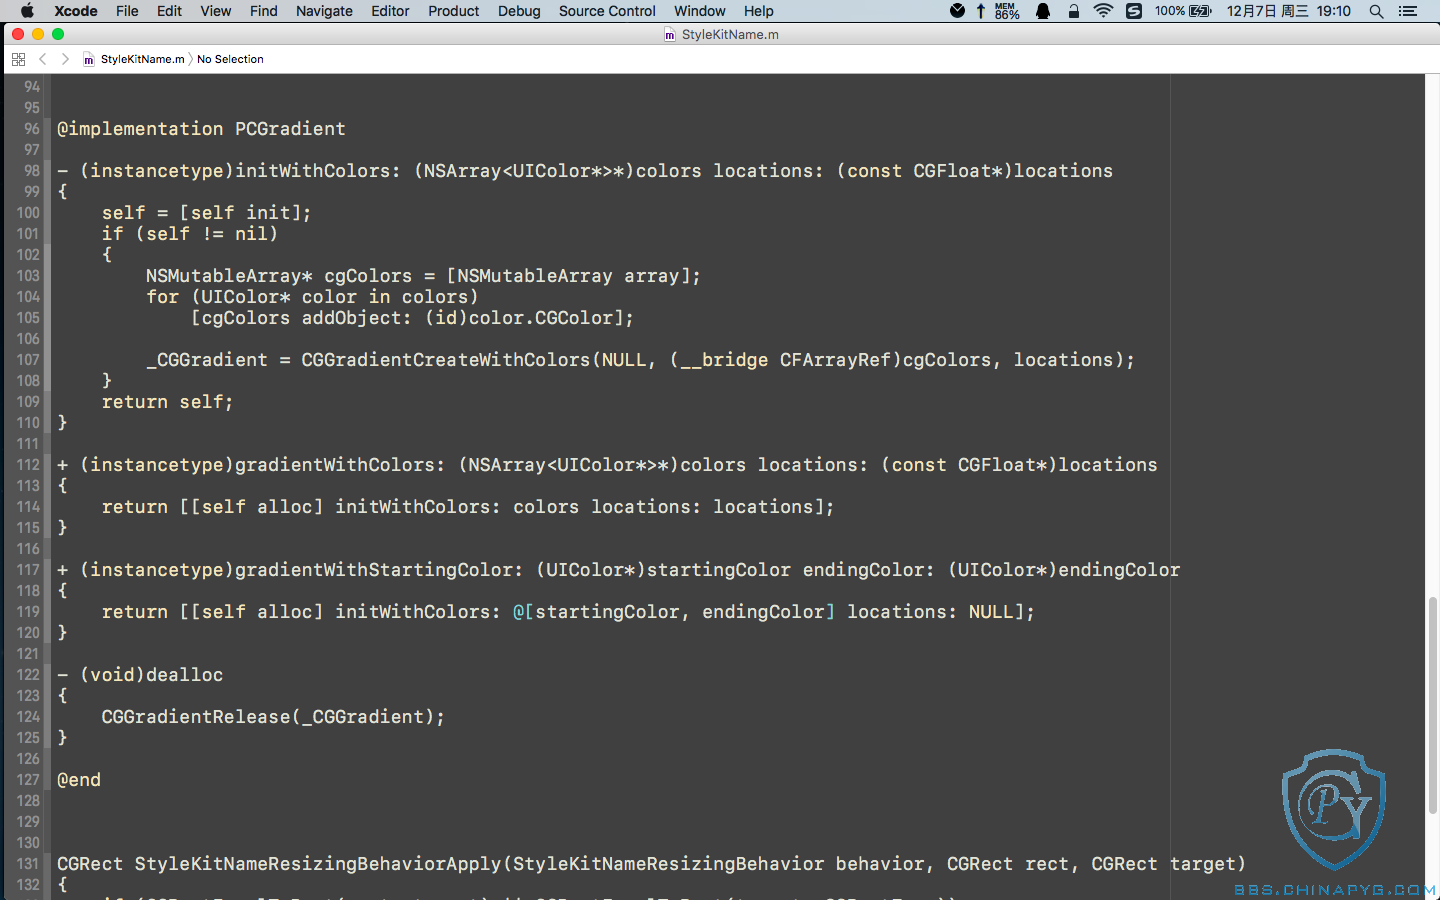1440x900 pixels.
Task: Open the Window menu
Action: point(700,11)
